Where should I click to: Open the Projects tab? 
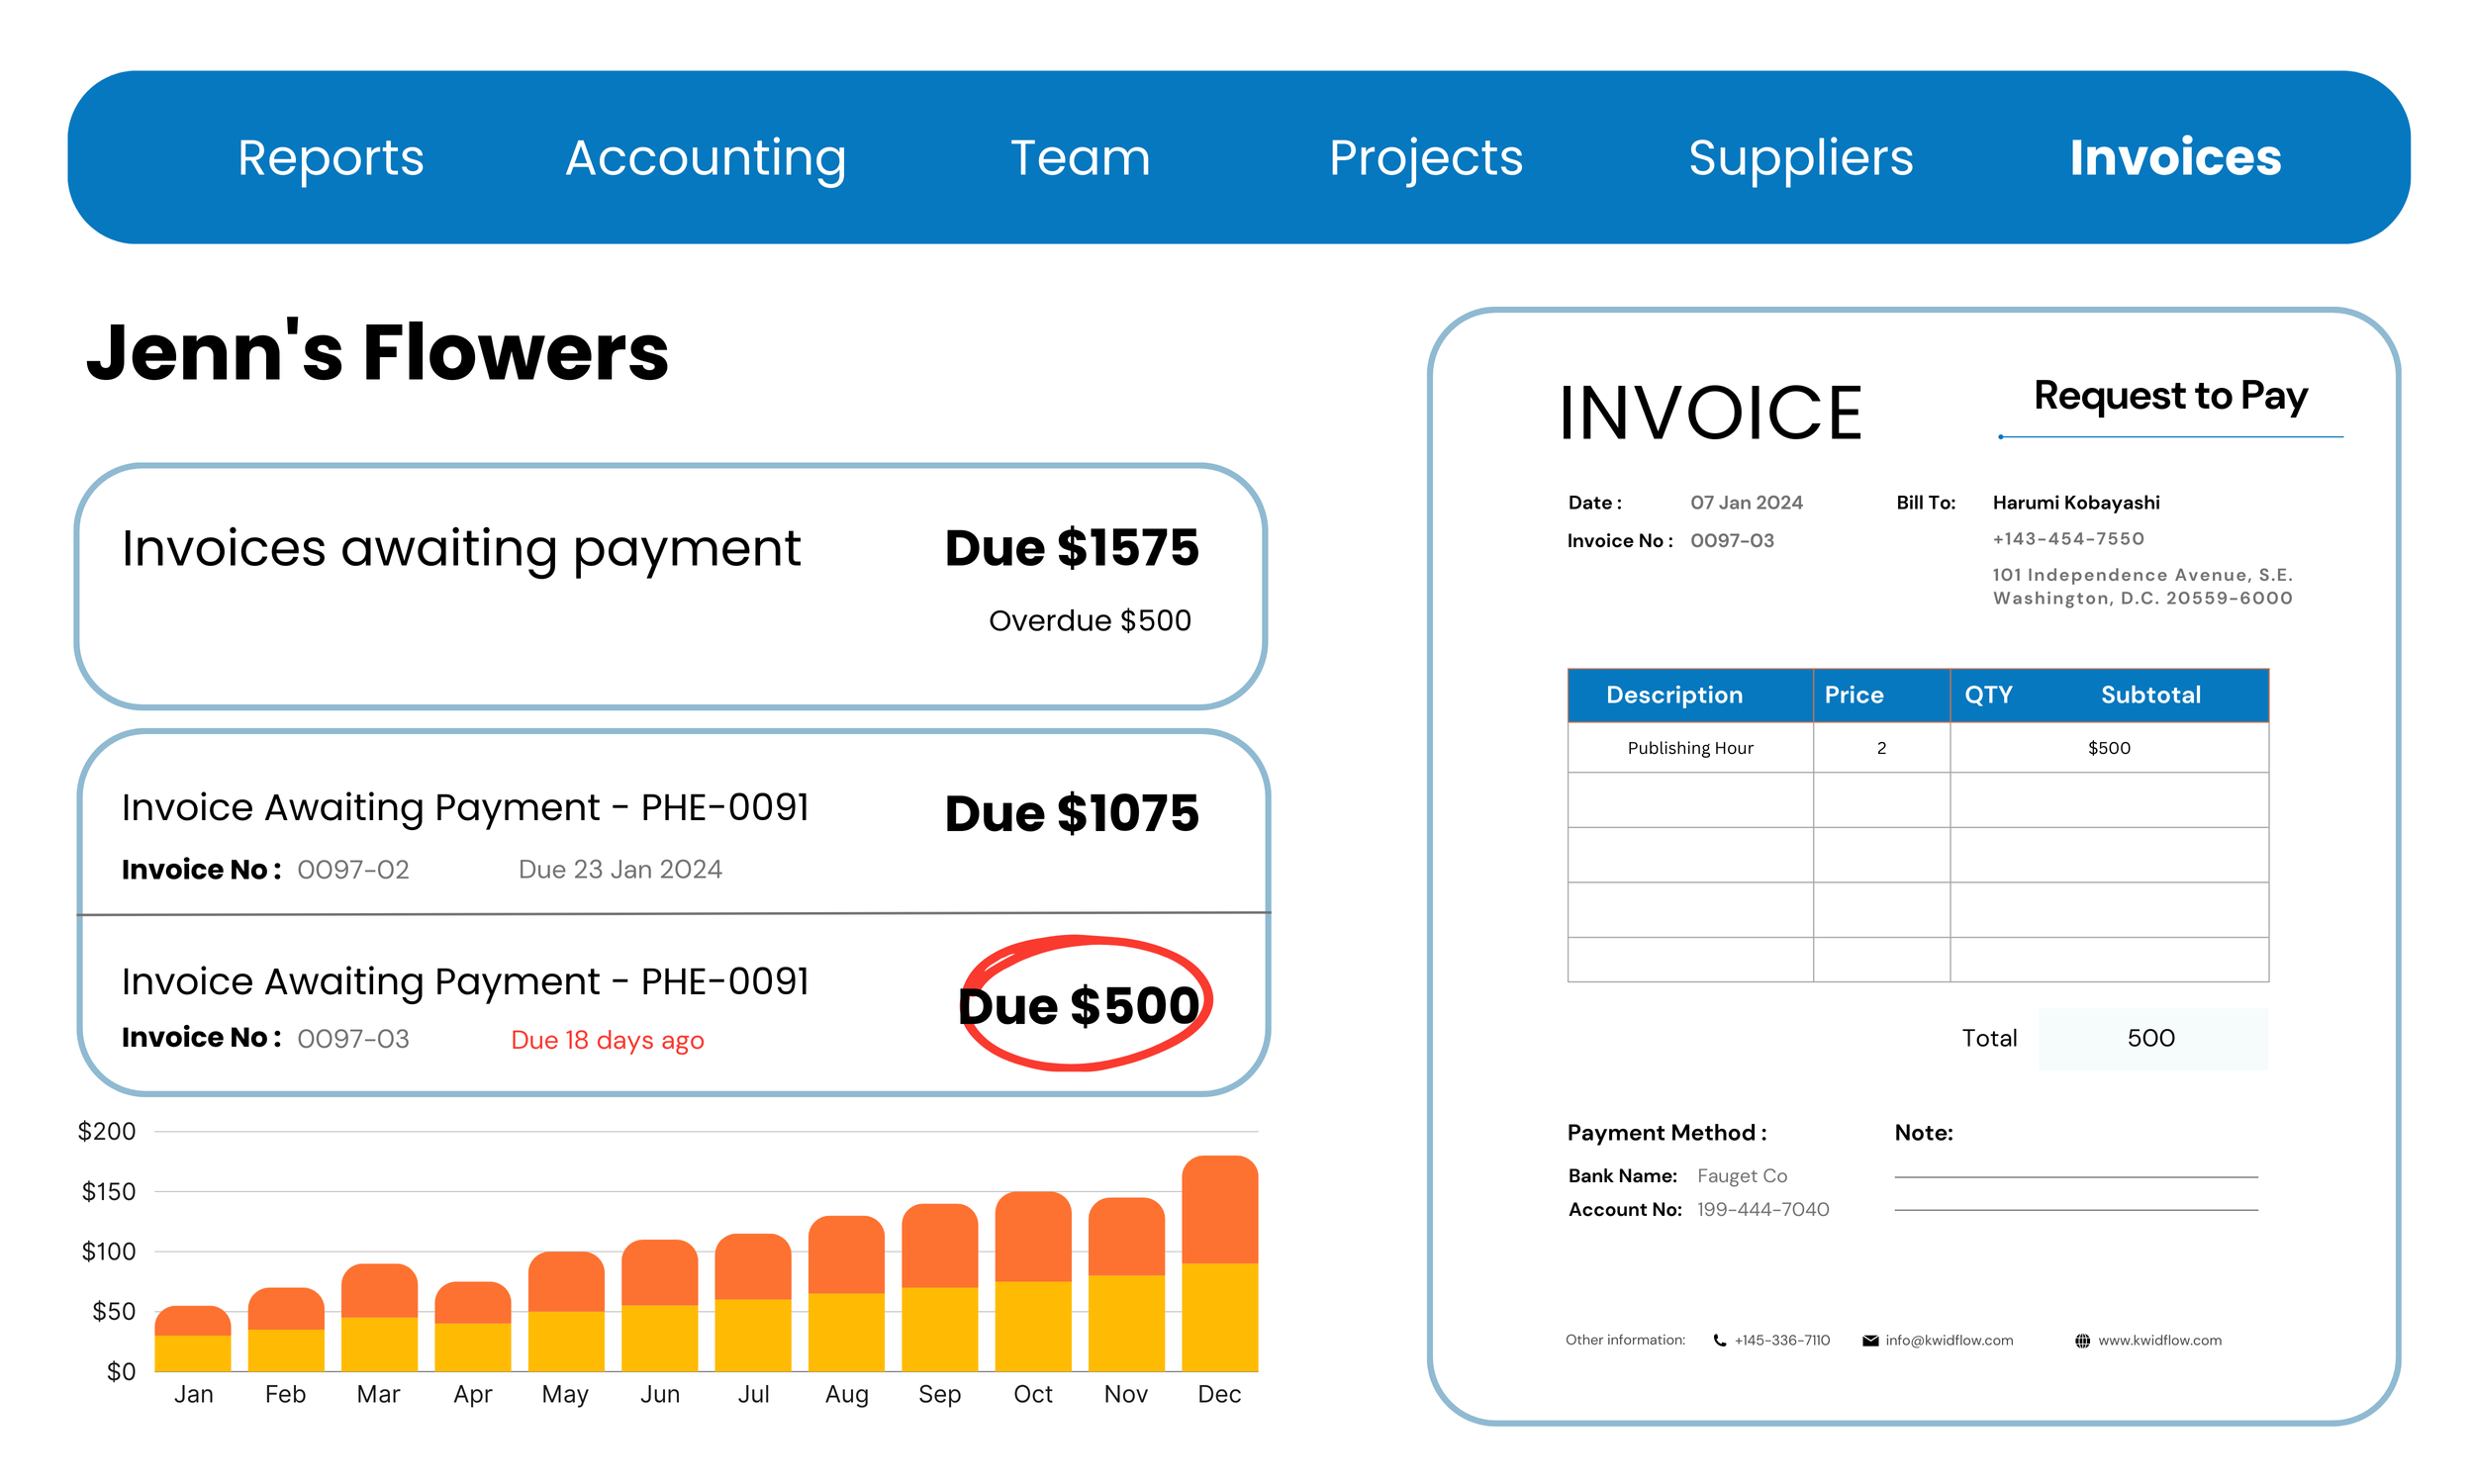pyautogui.click(x=1425, y=158)
